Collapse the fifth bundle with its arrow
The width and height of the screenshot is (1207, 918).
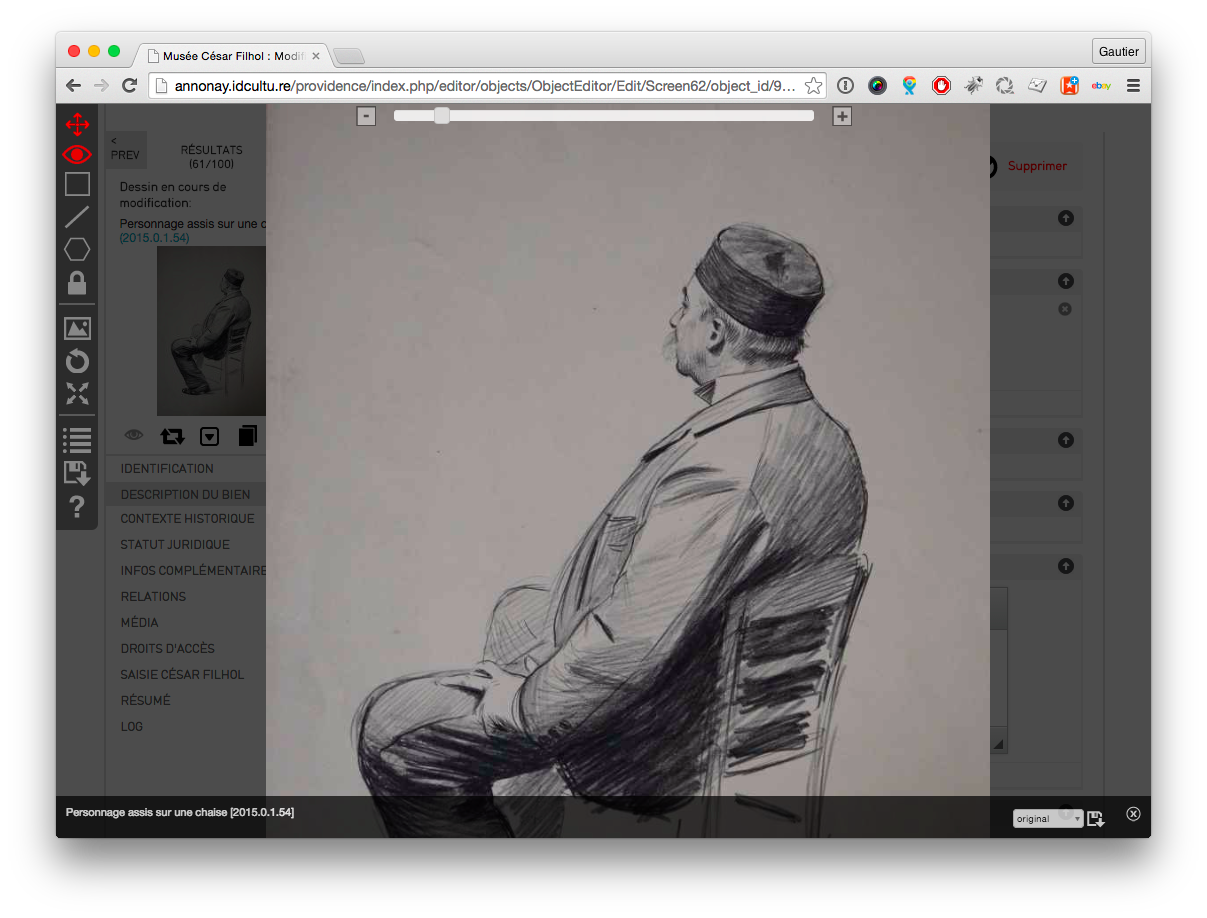[x=1065, y=566]
